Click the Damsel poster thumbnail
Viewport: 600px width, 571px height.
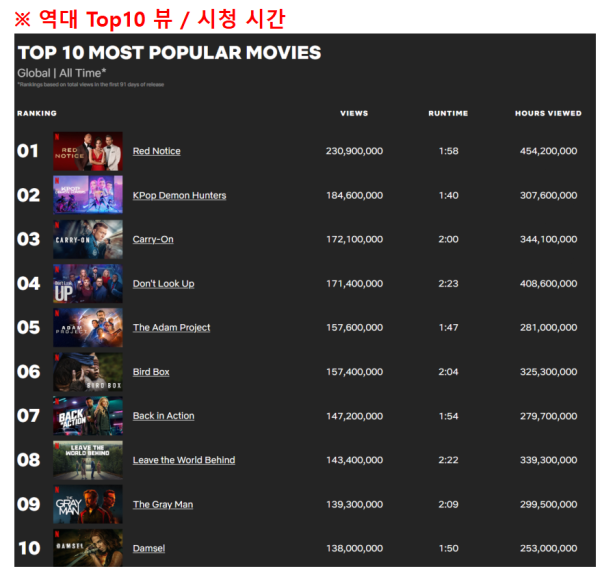[x=88, y=548]
